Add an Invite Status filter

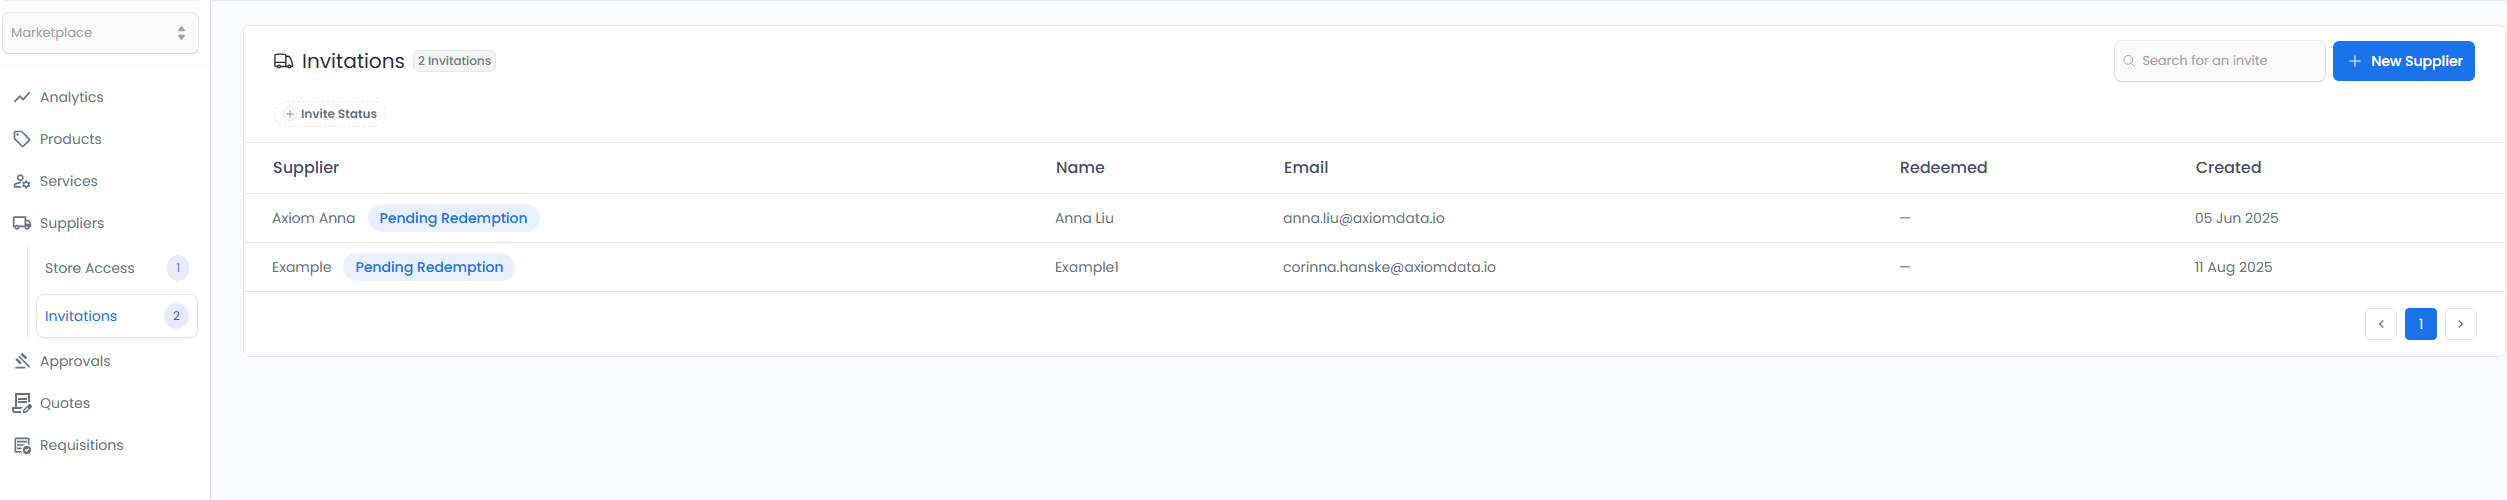[x=330, y=114]
